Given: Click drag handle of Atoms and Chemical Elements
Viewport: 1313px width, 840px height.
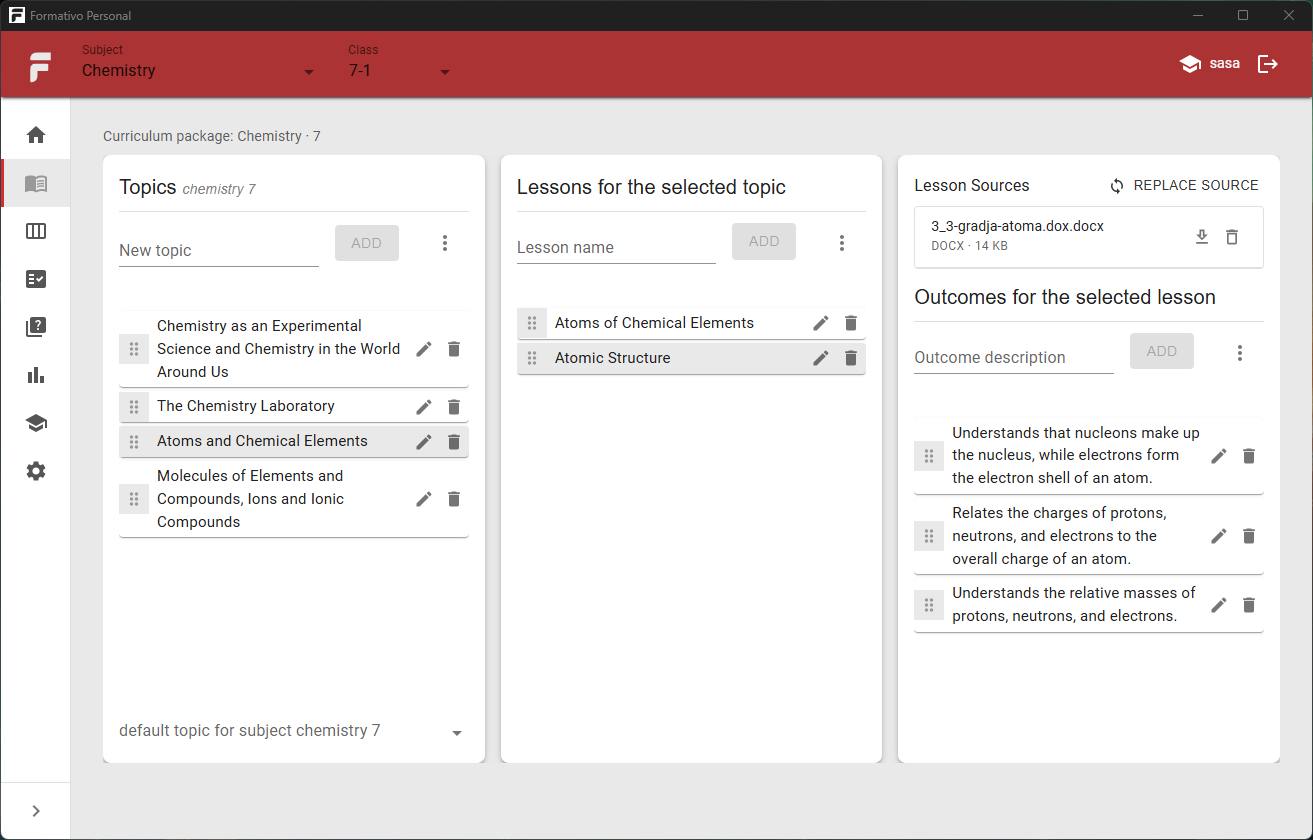Looking at the screenshot, I should coord(134,442).
